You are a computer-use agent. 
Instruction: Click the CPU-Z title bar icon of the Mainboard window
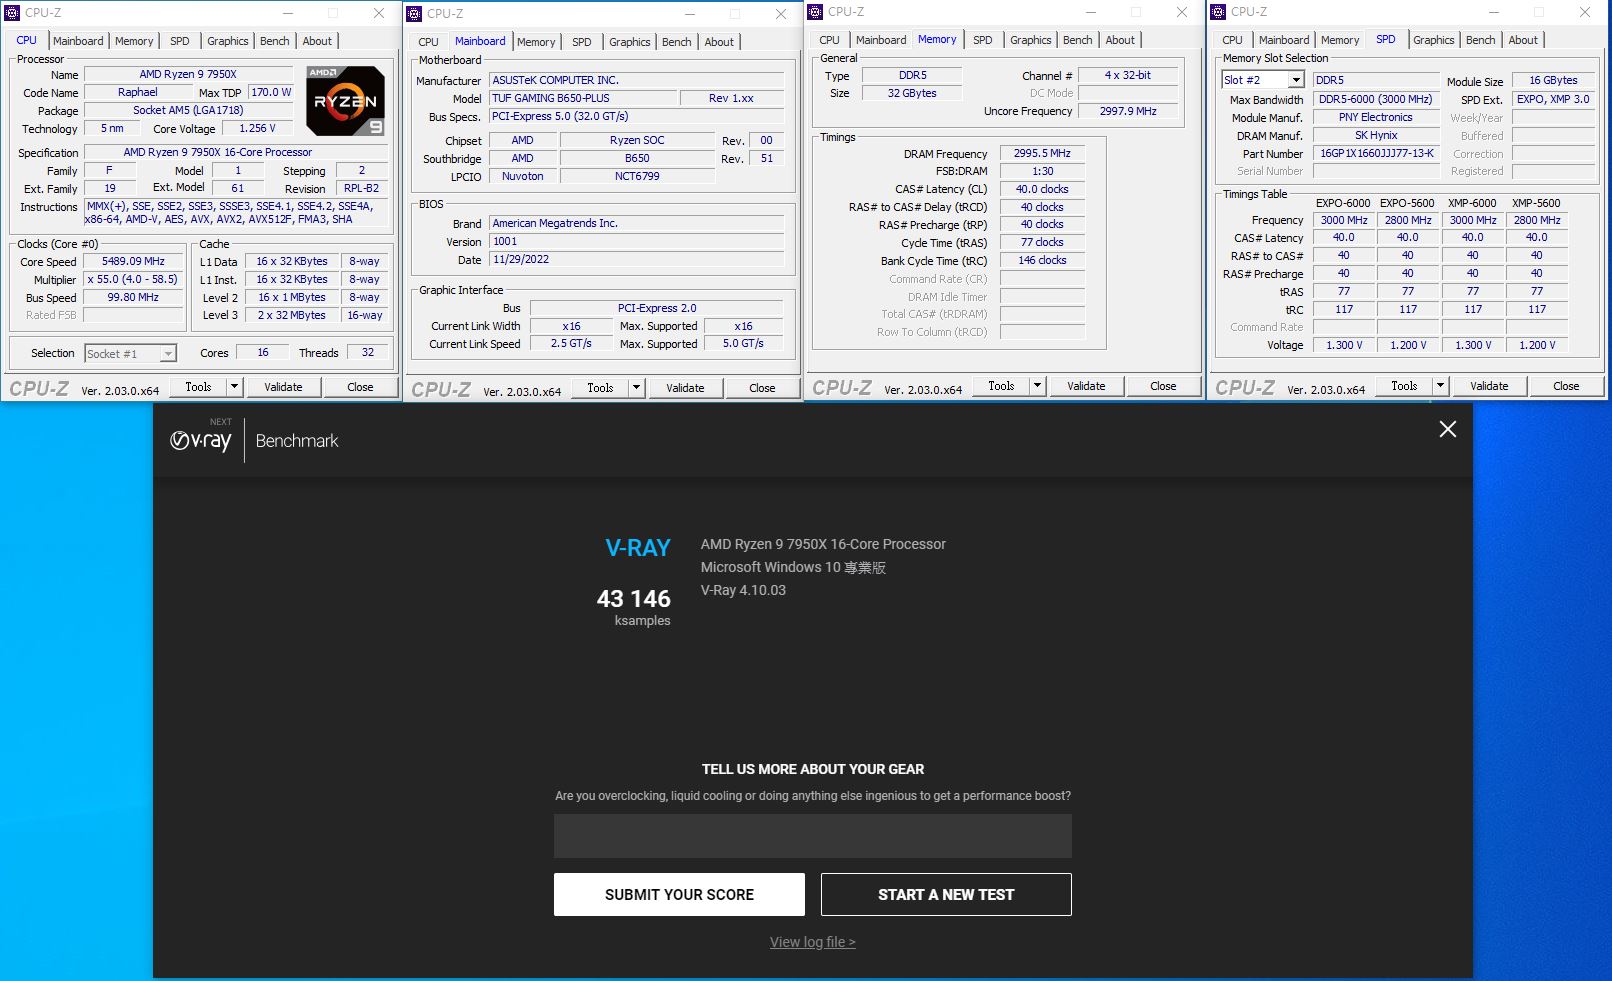click(415, 14)
